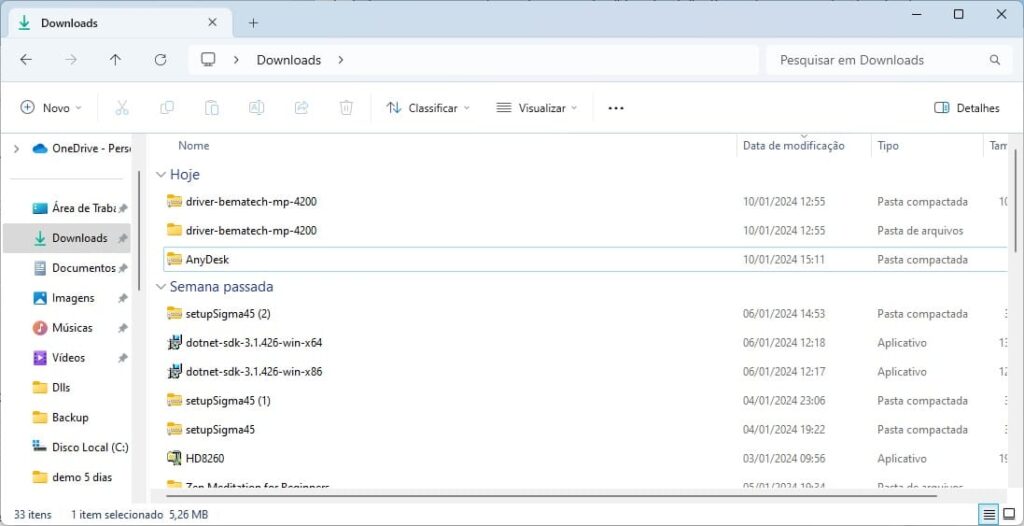Viewport: 1024px width, 526px height.
Task: Click the AnyDesk zip folder icon
Action: point(174,259)
